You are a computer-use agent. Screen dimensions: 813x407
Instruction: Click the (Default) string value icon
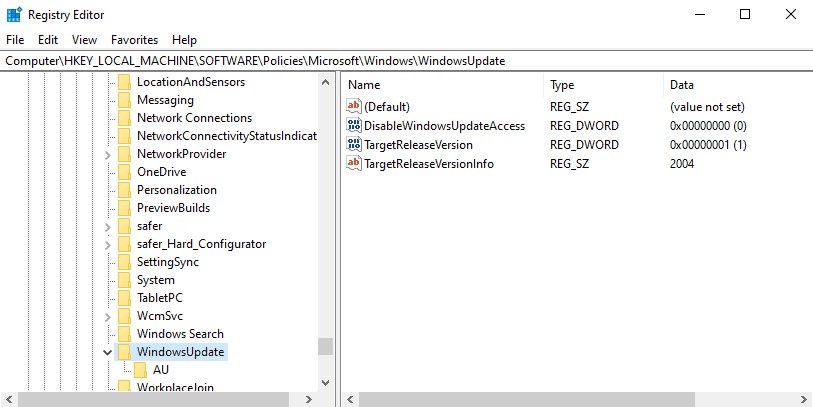click(x=353, y=107)
